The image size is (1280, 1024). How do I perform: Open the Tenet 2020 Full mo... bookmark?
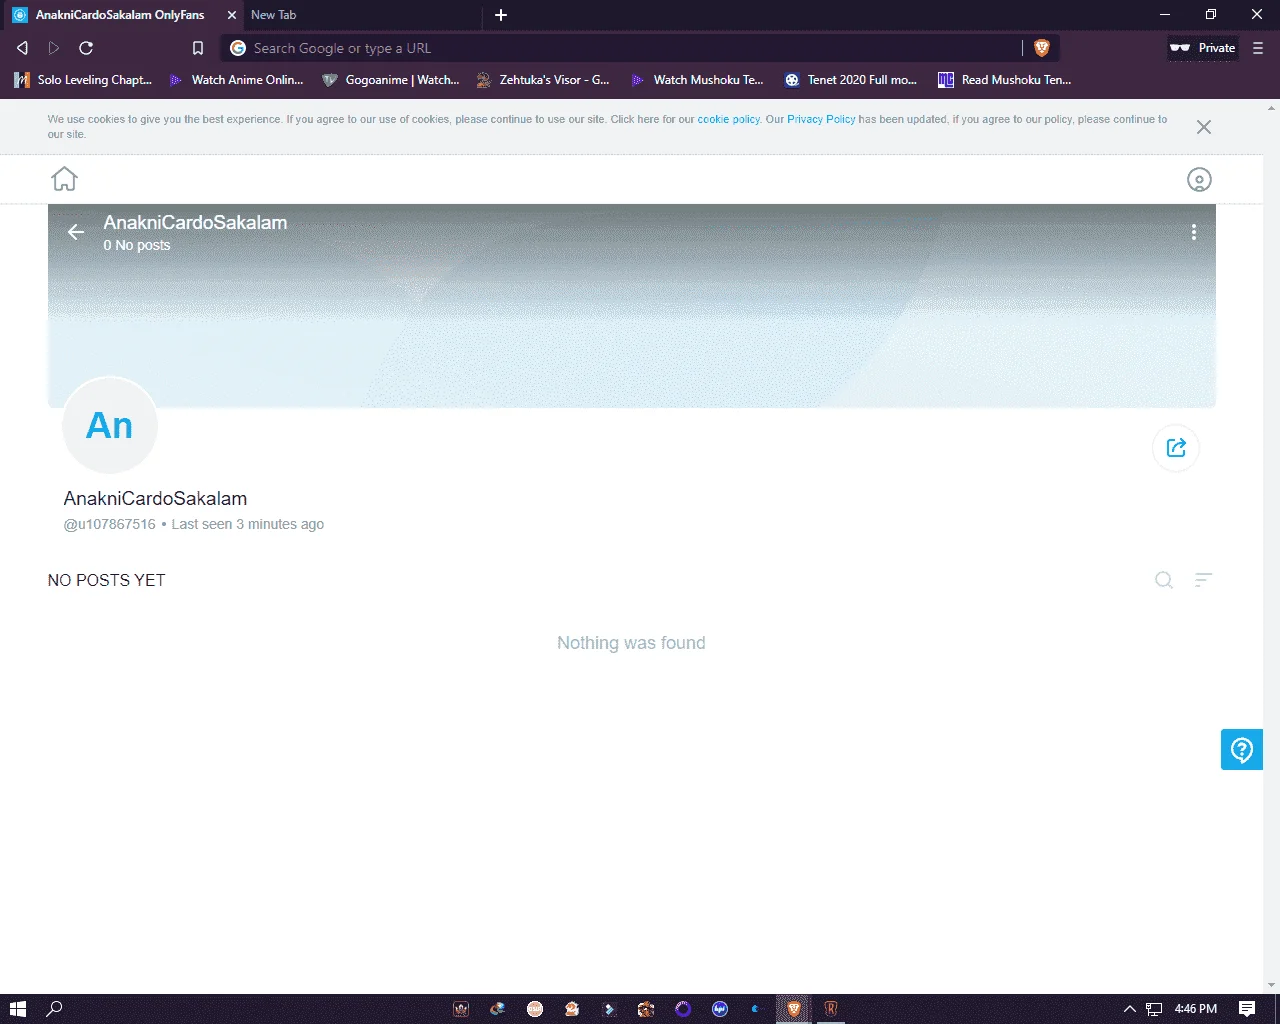click(851, 80)
